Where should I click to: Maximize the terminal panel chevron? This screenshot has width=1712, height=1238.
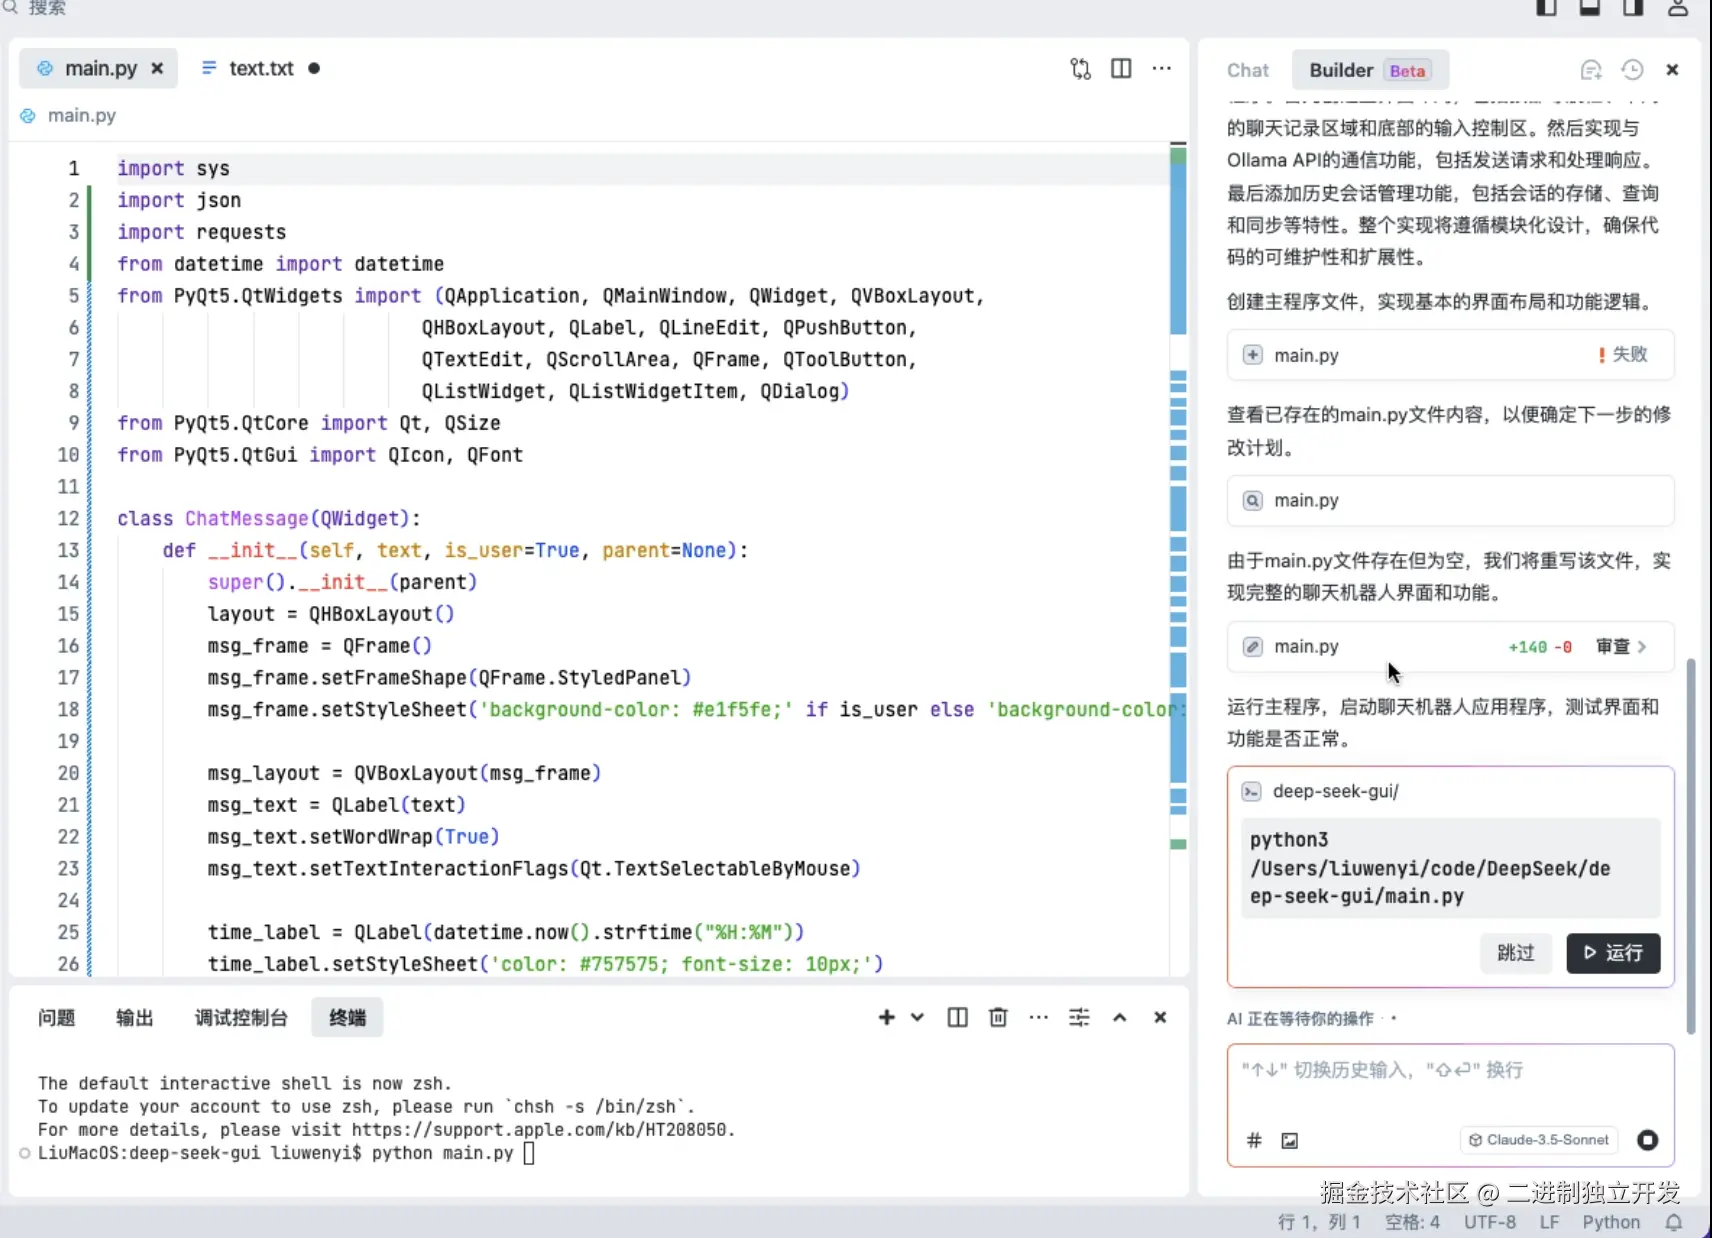(1120, 1018)
